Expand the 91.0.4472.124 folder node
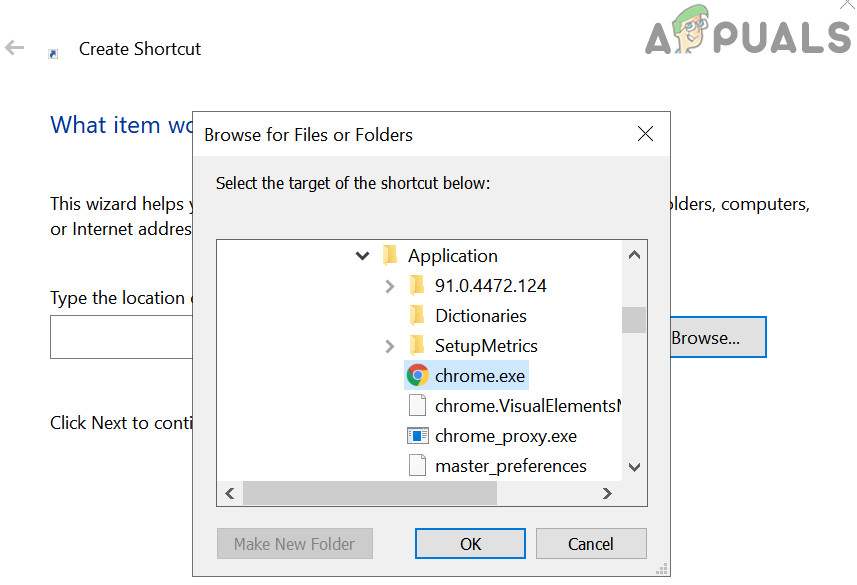Image resolution: width=857 pixels, height=585 pixels. pyautogui.click(x=389, y=286)
